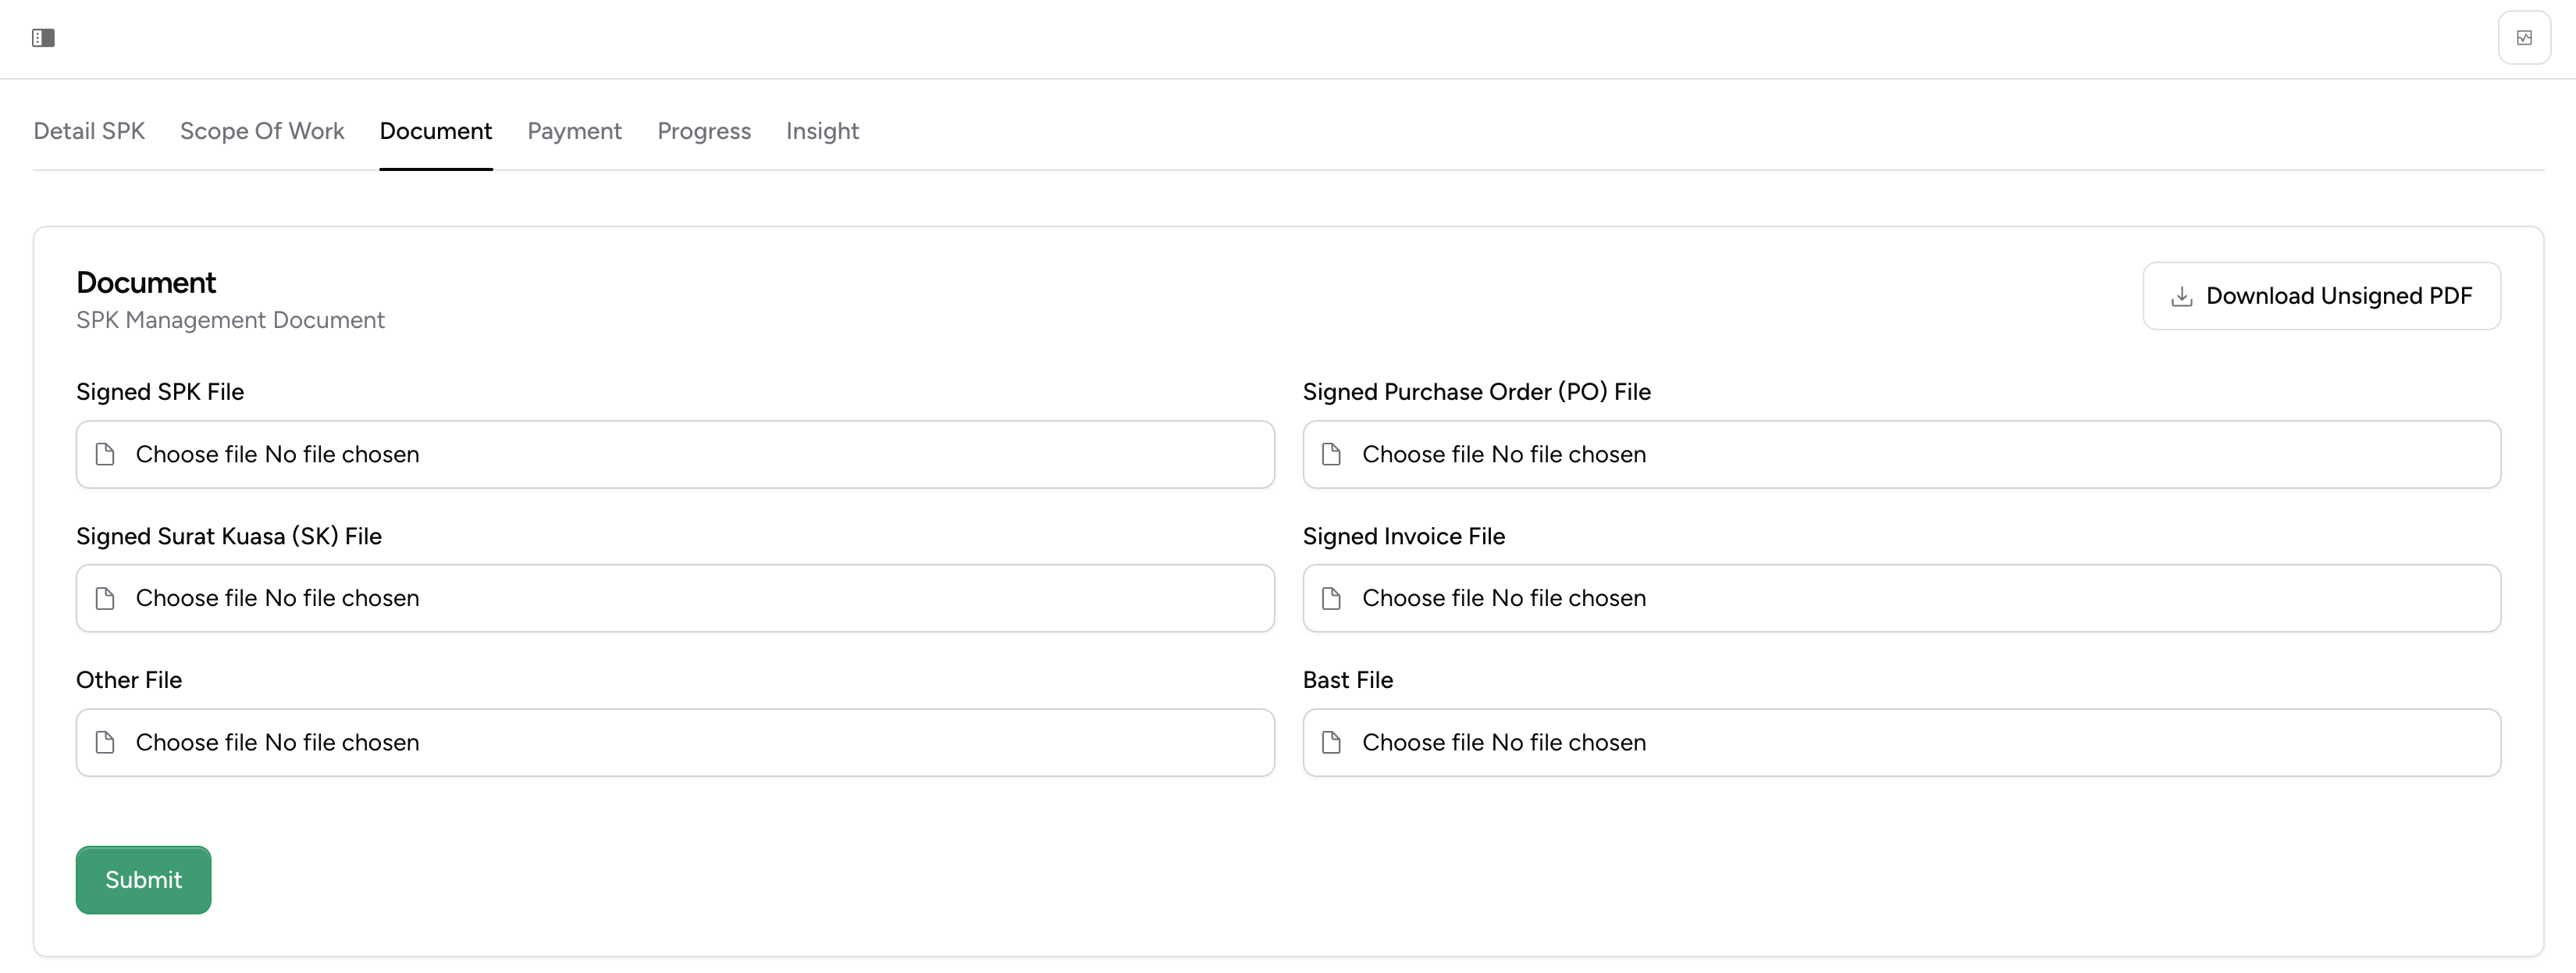
Task: Select the Document tab
Action: click(x=436, y=131)
